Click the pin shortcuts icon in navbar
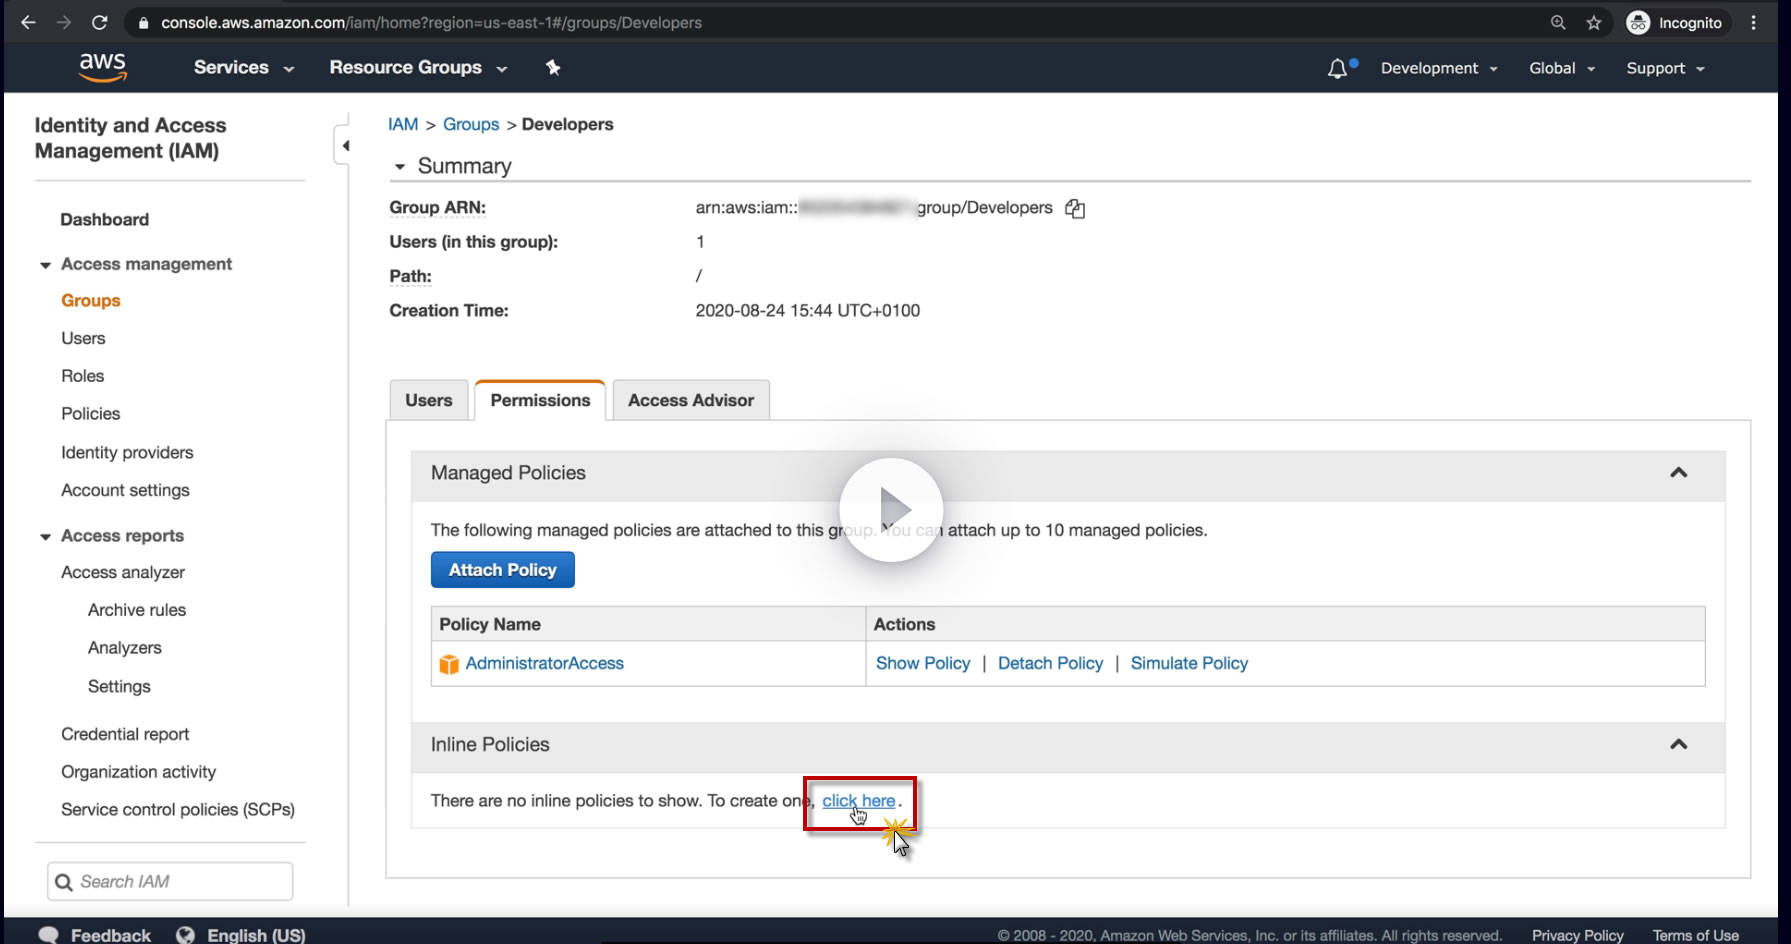1791x944 pixels. [x=553, y=67]
